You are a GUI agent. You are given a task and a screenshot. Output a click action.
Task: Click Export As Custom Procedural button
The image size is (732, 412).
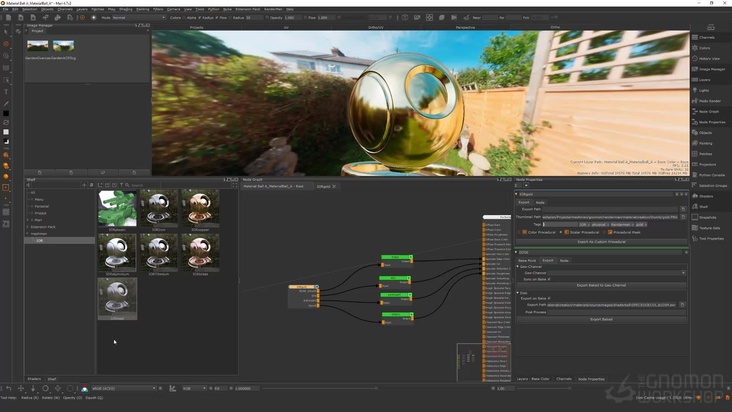601,242
